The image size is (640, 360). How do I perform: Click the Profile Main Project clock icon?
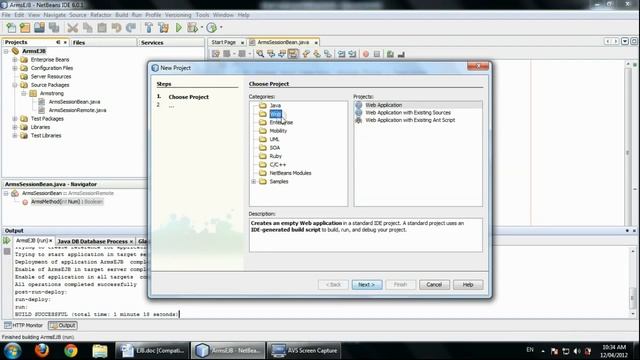click(x=211, y=28)
